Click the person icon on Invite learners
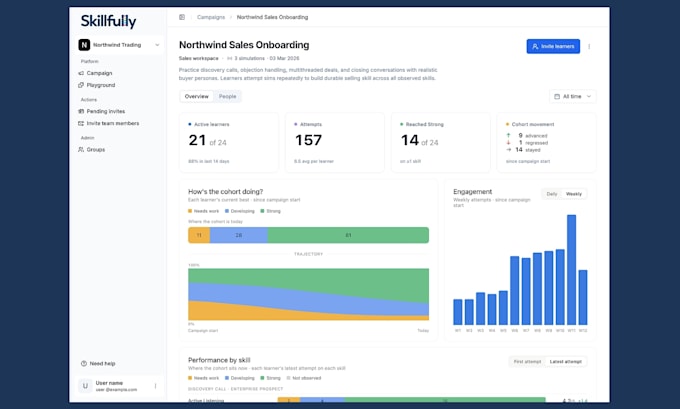The height and width of the screenshot is (409, 680). pos(535,46)
